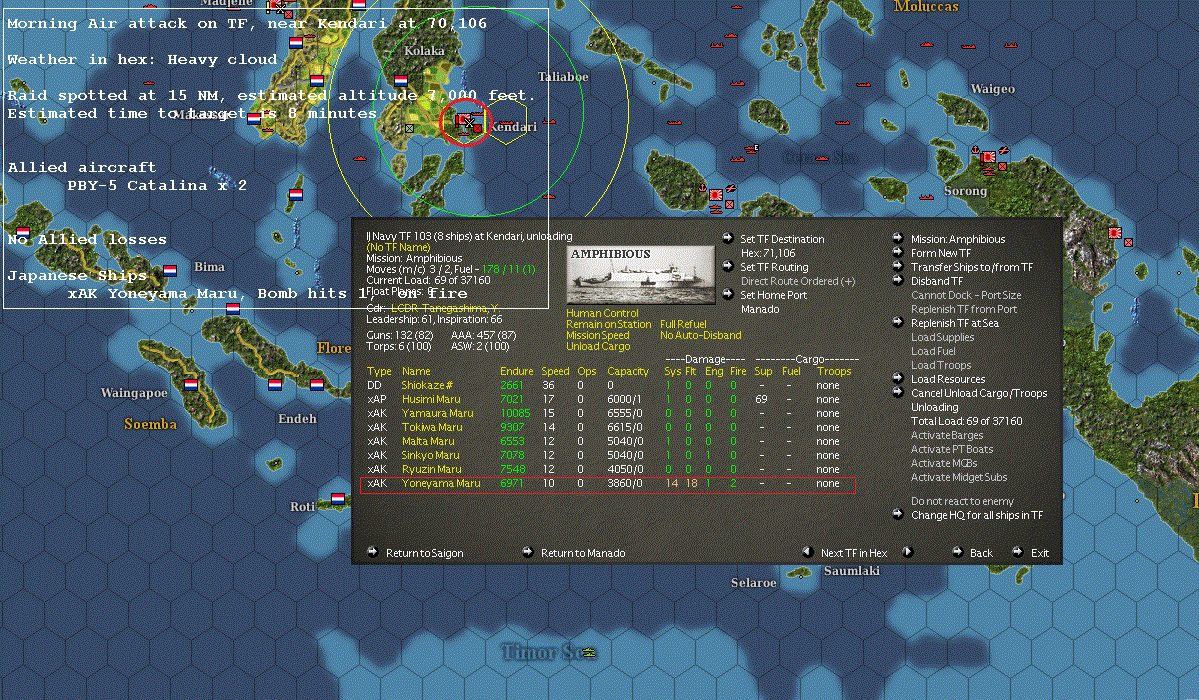Click the arrow icon beside Back
This screenshot has width=1199, height=700.
point(957,552)
